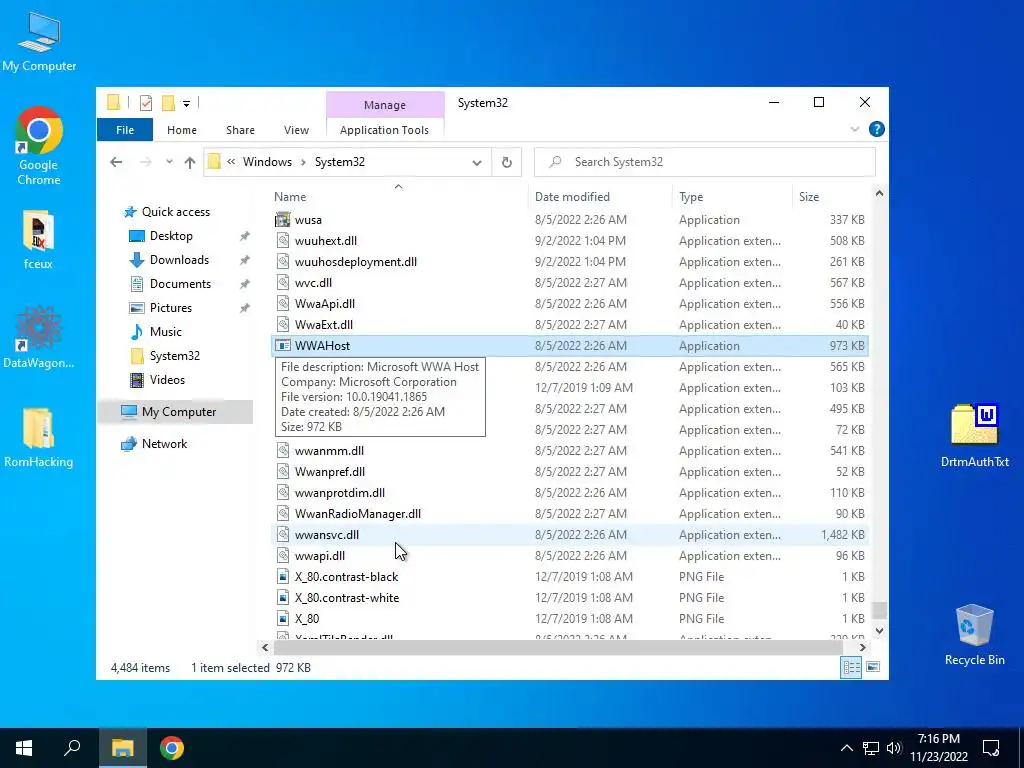
Task: Open the Windows Start menu
Action: [x=24, y=748]
